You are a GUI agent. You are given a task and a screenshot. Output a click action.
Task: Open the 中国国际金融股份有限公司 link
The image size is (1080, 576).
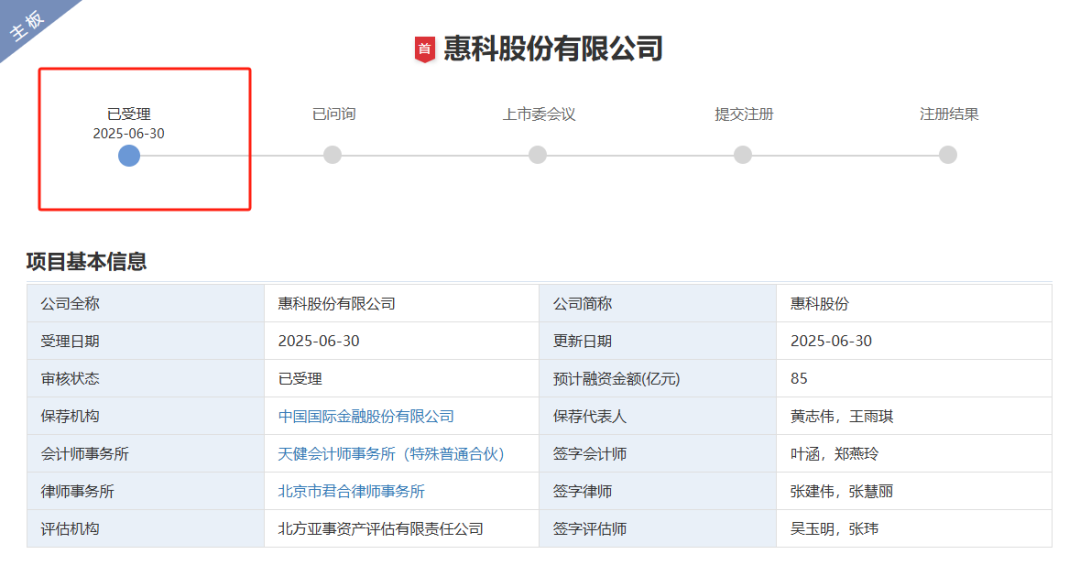366,416
